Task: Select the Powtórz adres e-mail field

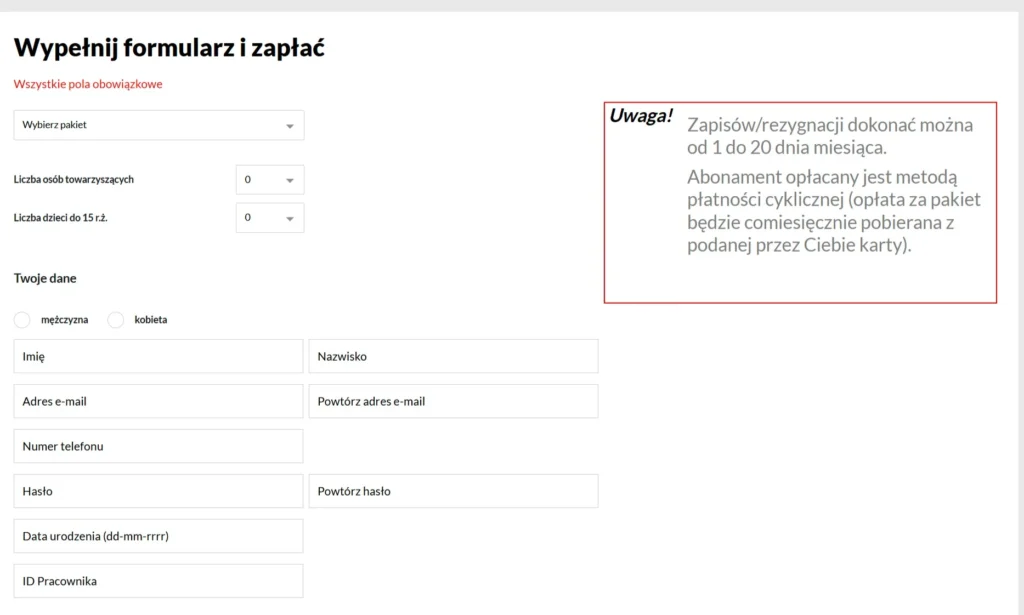Action: tap(453, 401)
